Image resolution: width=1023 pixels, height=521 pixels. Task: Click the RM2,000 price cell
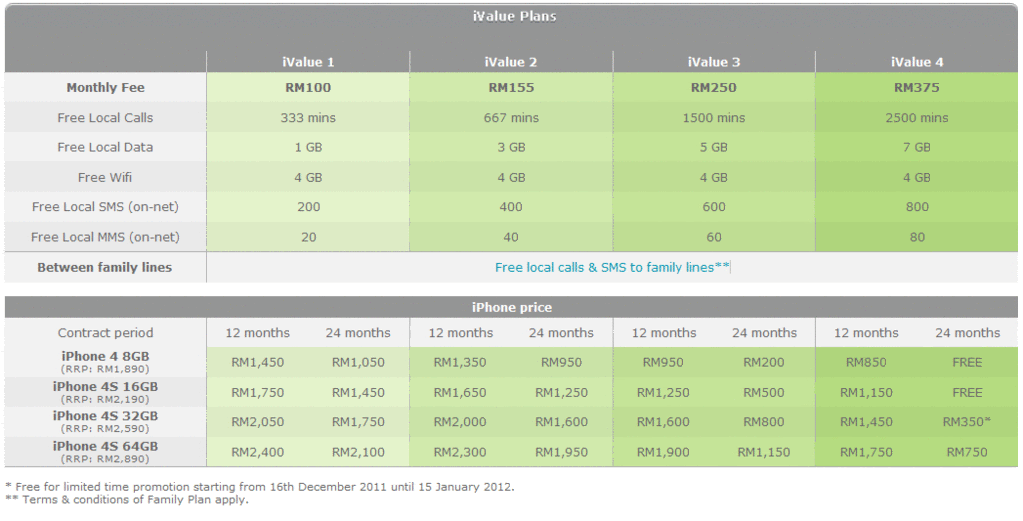460,422
